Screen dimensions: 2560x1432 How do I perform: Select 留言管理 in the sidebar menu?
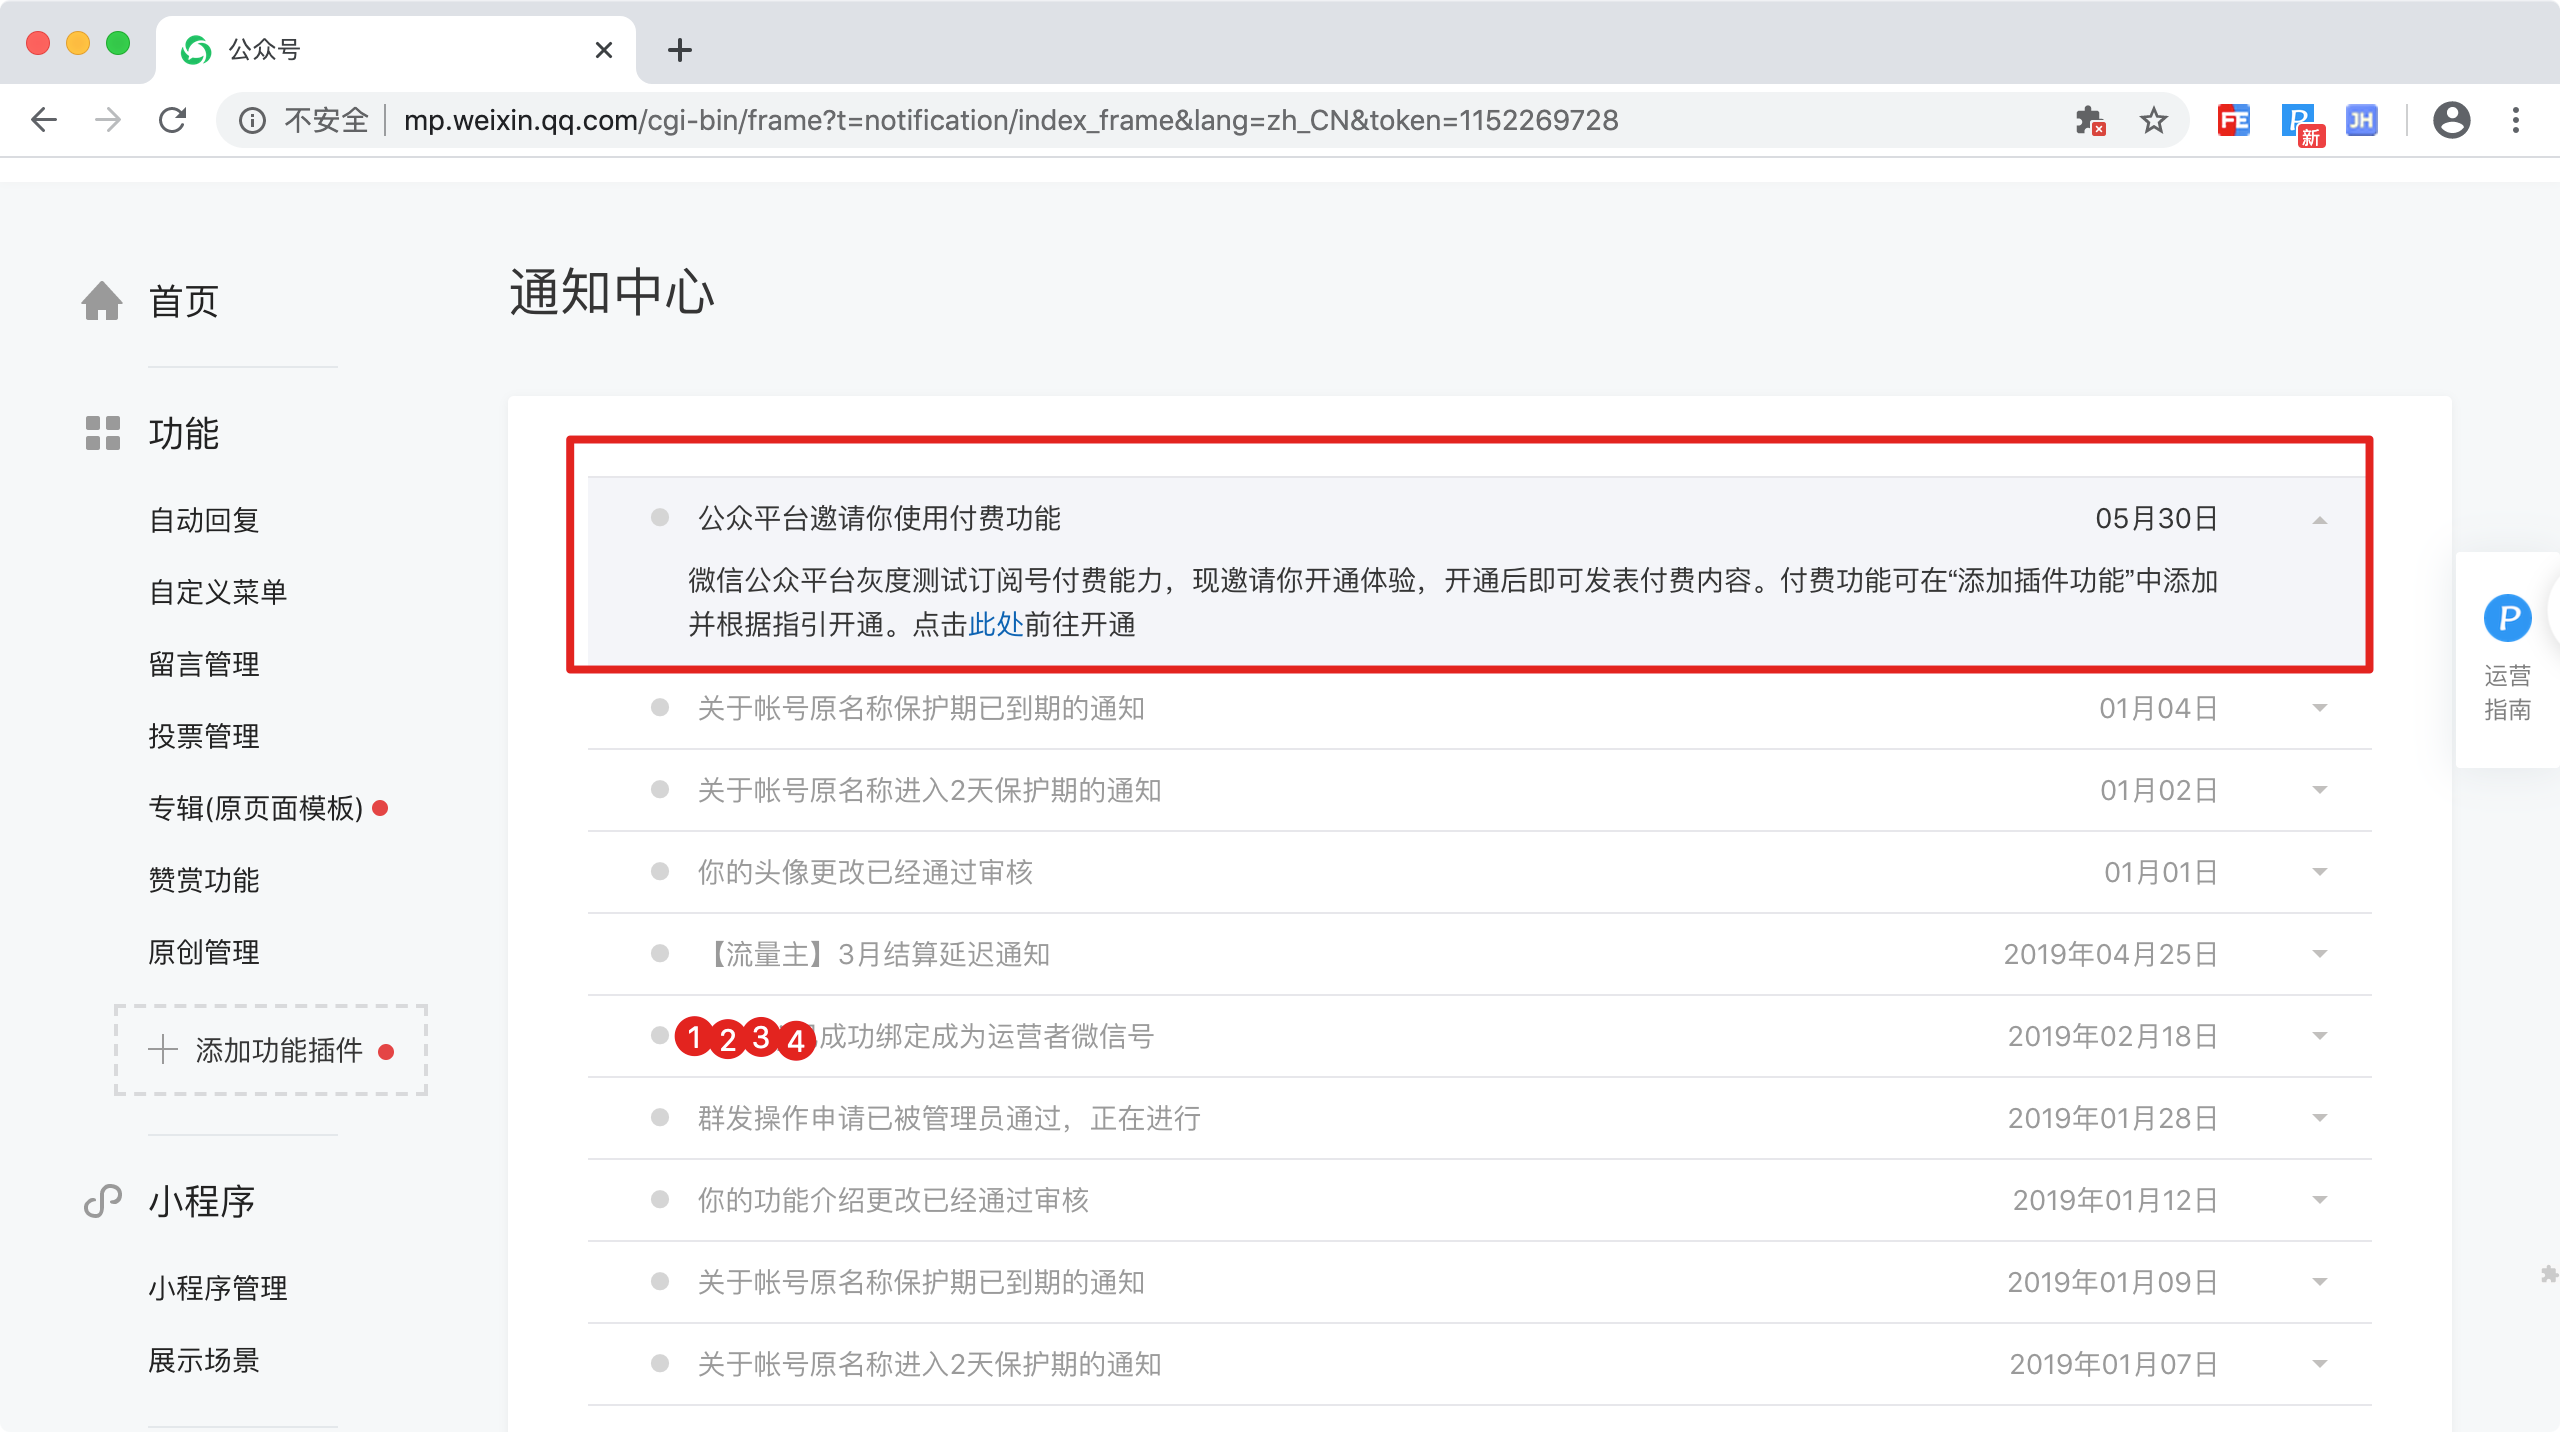tap(204, 664)
